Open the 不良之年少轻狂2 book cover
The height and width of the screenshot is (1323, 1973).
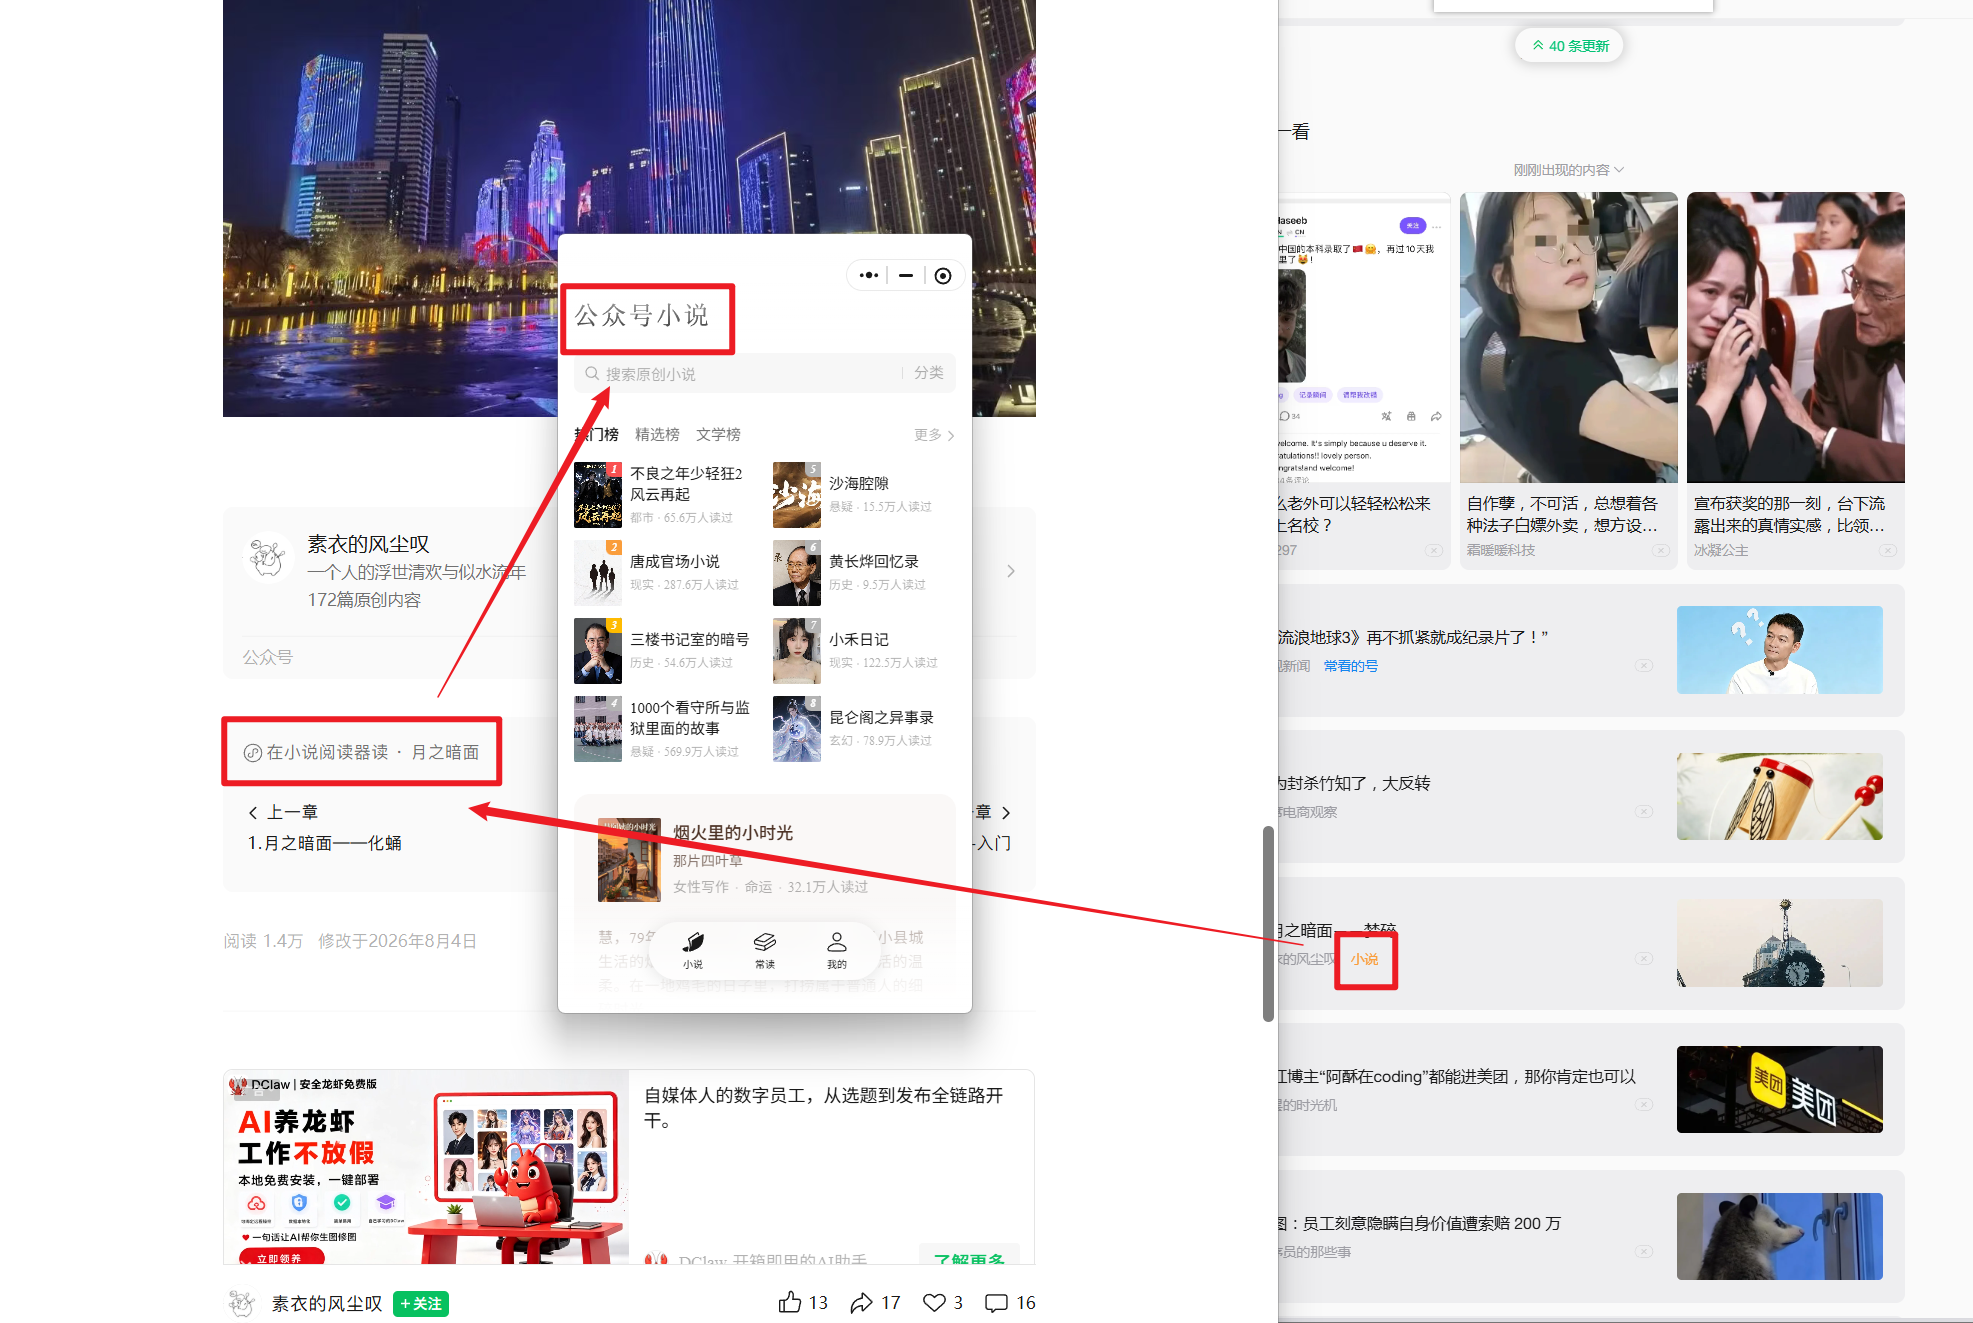(598, 495)
